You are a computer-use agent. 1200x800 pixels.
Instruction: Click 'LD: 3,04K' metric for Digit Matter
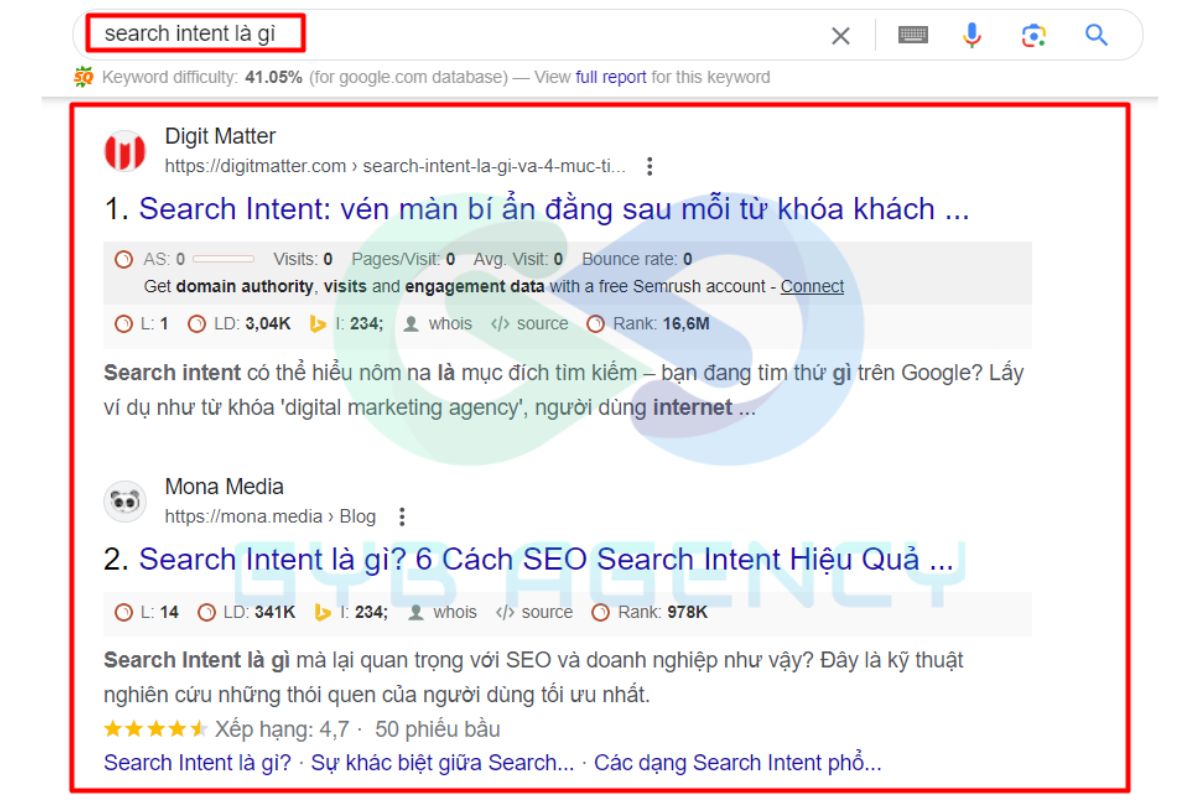click(239, 324)
